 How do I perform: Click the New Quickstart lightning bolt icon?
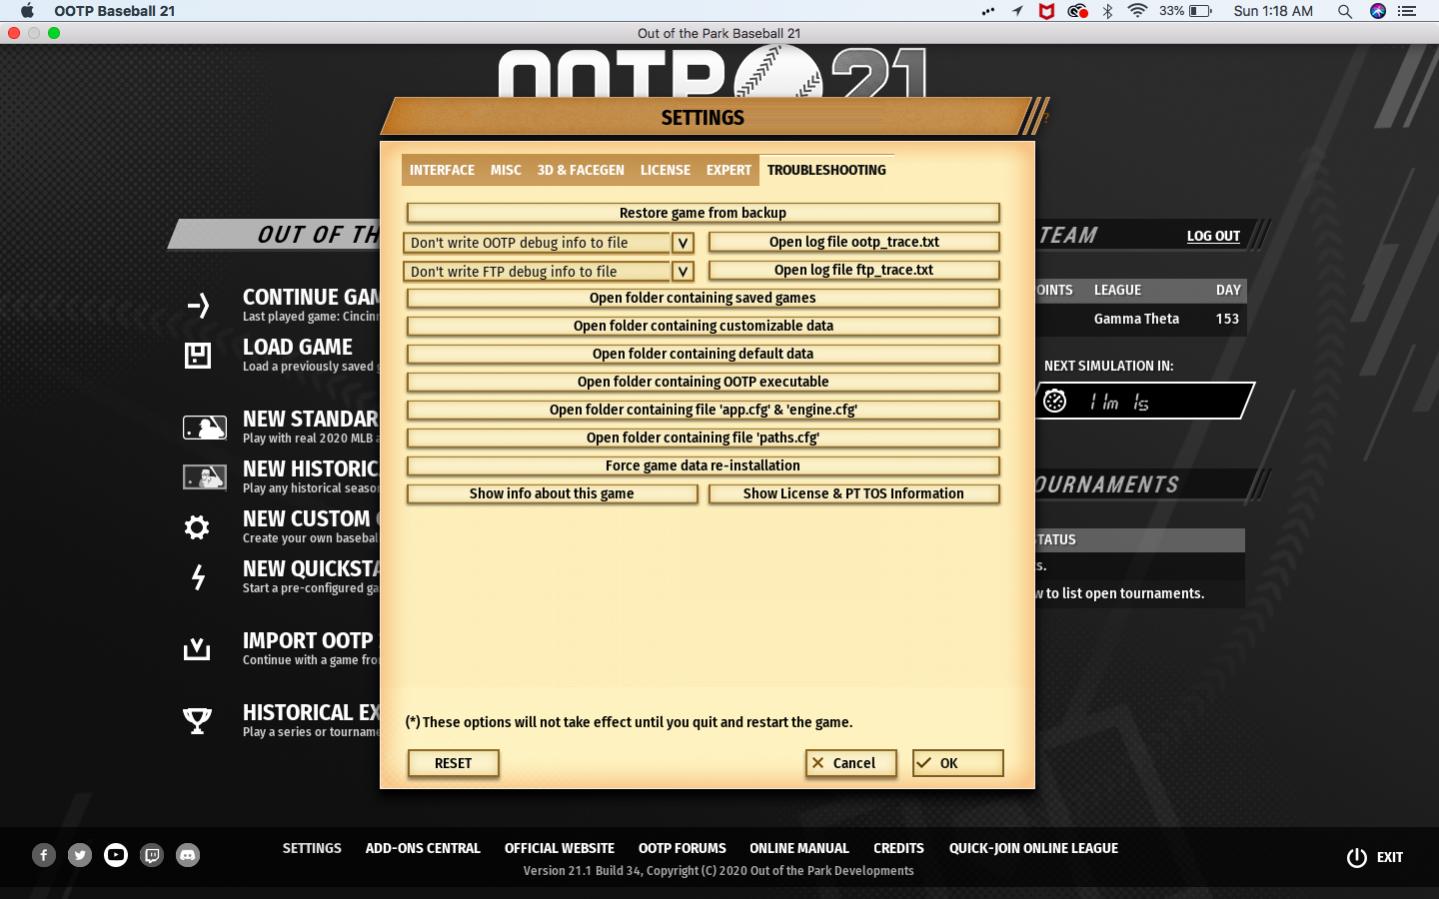coord(199,577)
